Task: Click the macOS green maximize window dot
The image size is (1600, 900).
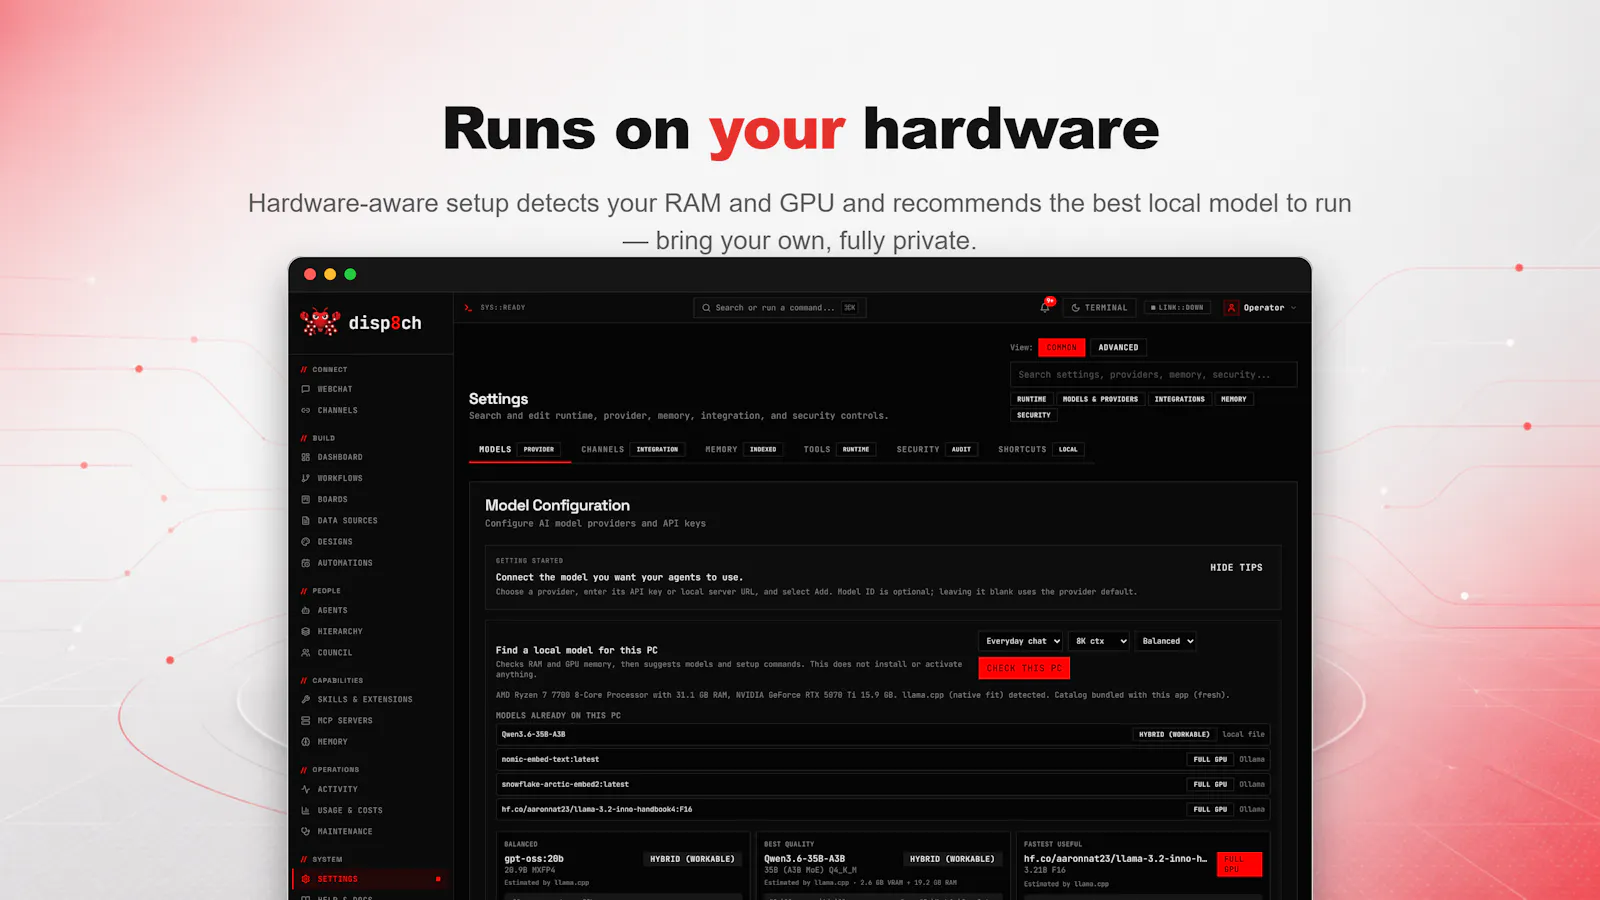Action: coord(350,274)
